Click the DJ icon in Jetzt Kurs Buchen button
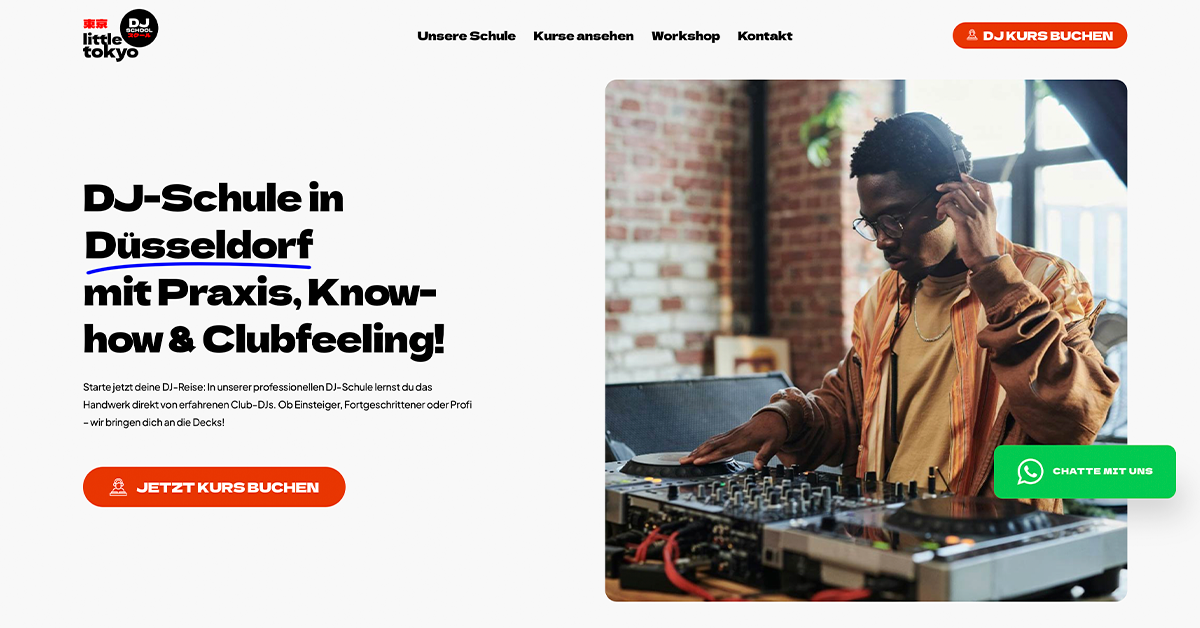The height and width of the screenshot is (628, 1200). (x=118, y=487)
